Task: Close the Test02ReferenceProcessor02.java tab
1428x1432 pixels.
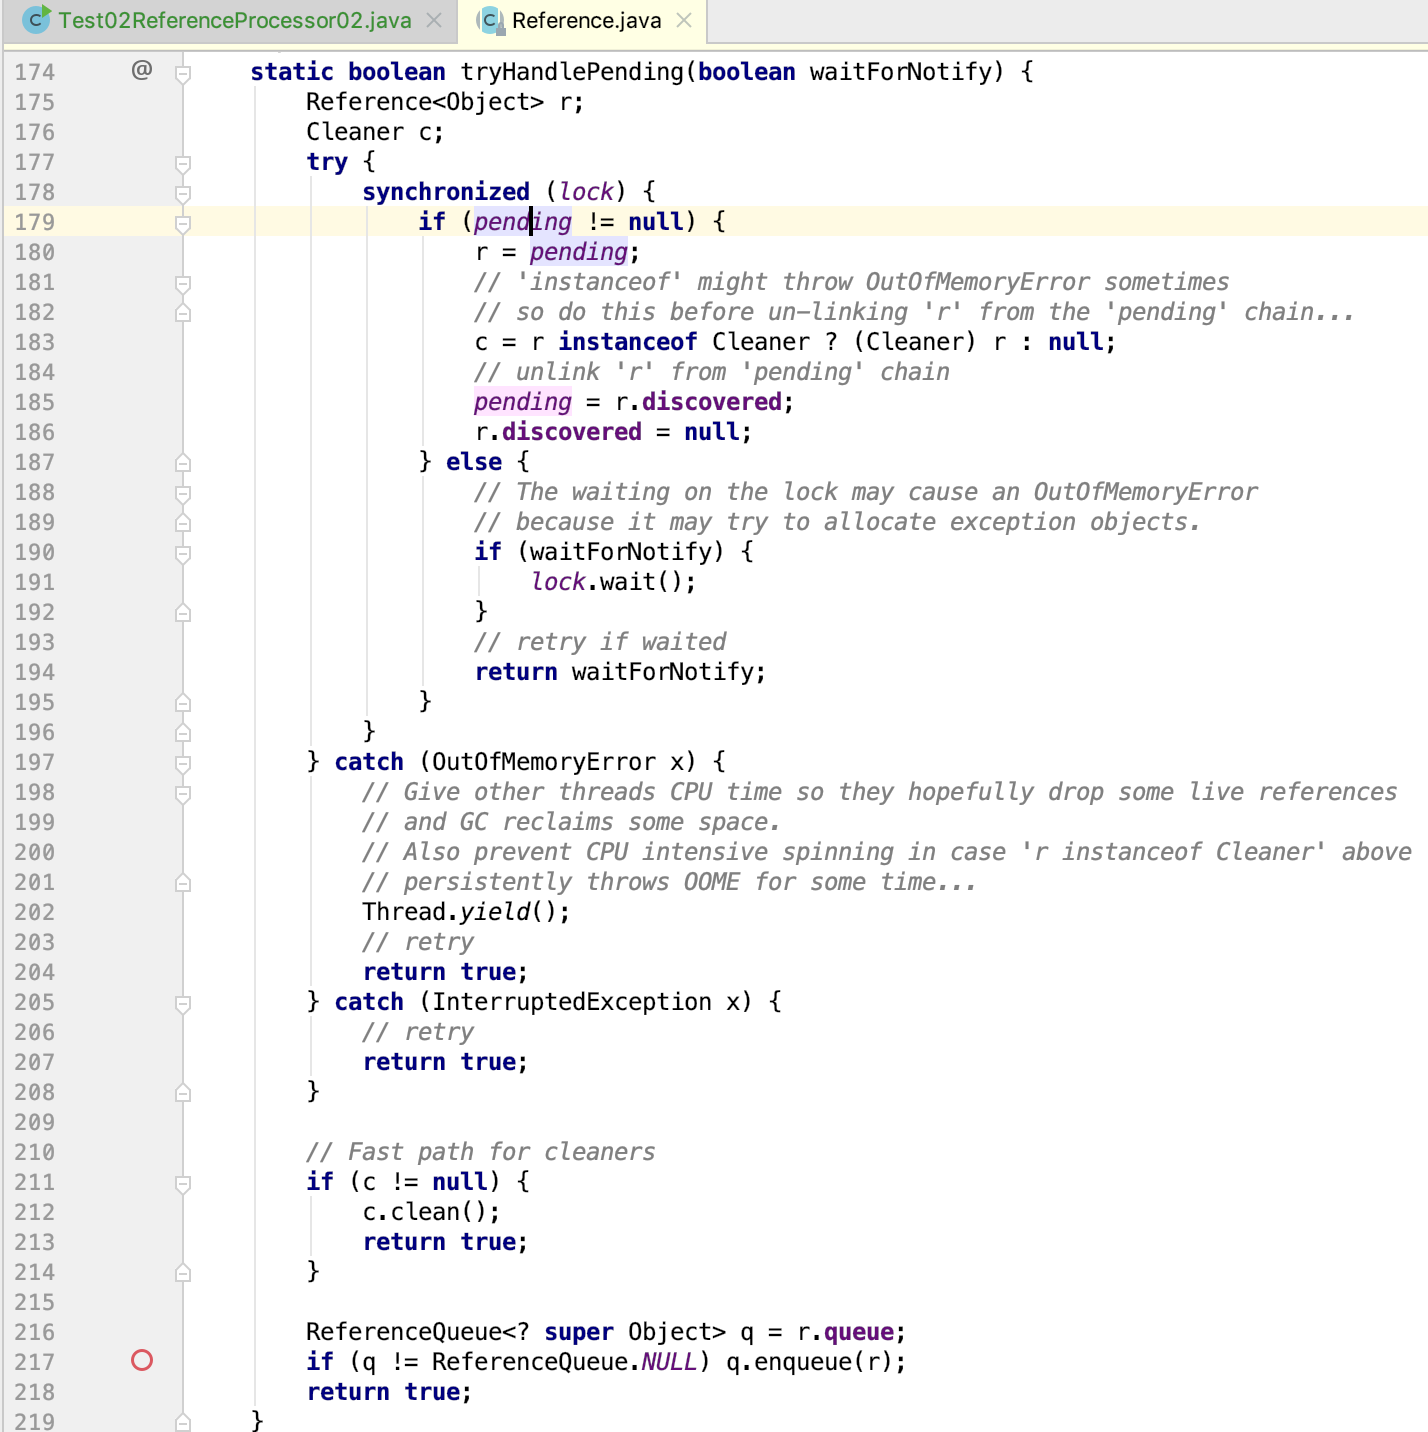Action: point(433,18)
